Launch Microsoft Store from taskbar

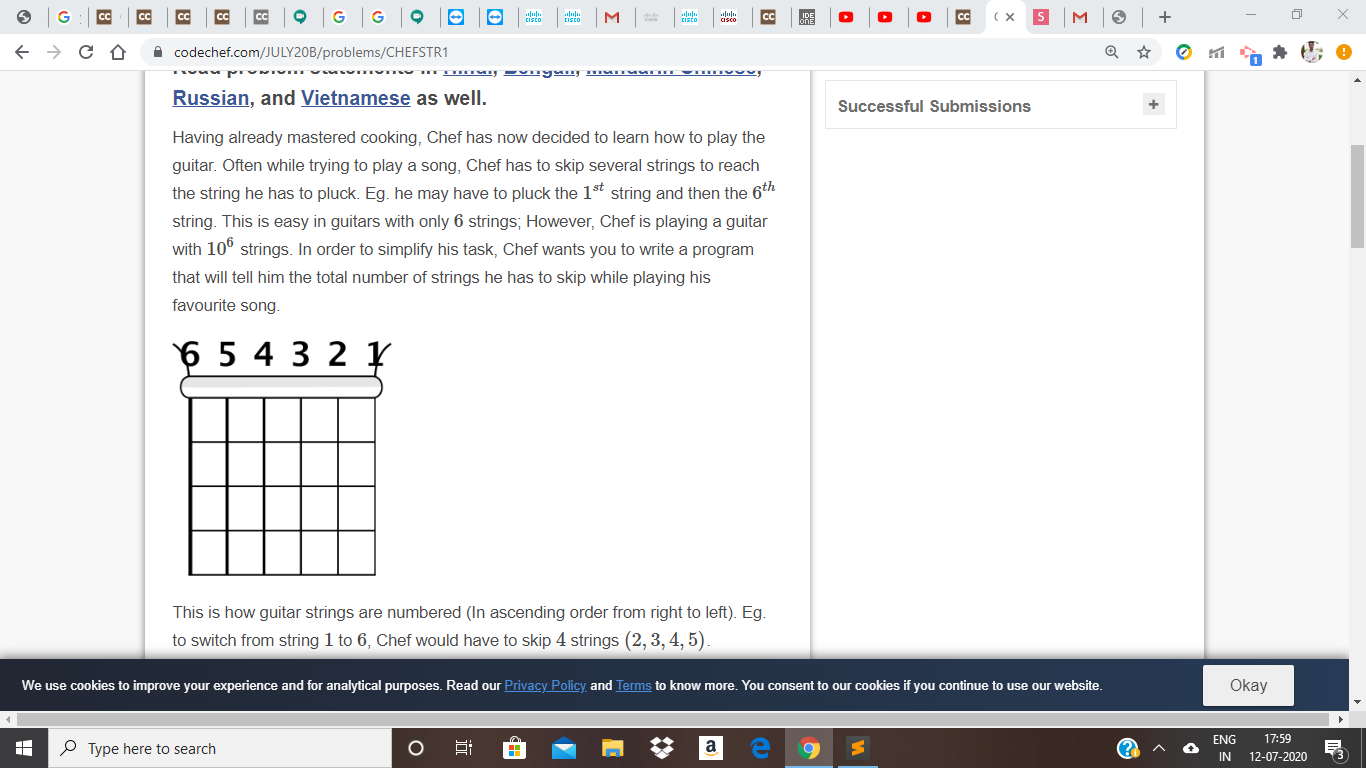point(514,748)
